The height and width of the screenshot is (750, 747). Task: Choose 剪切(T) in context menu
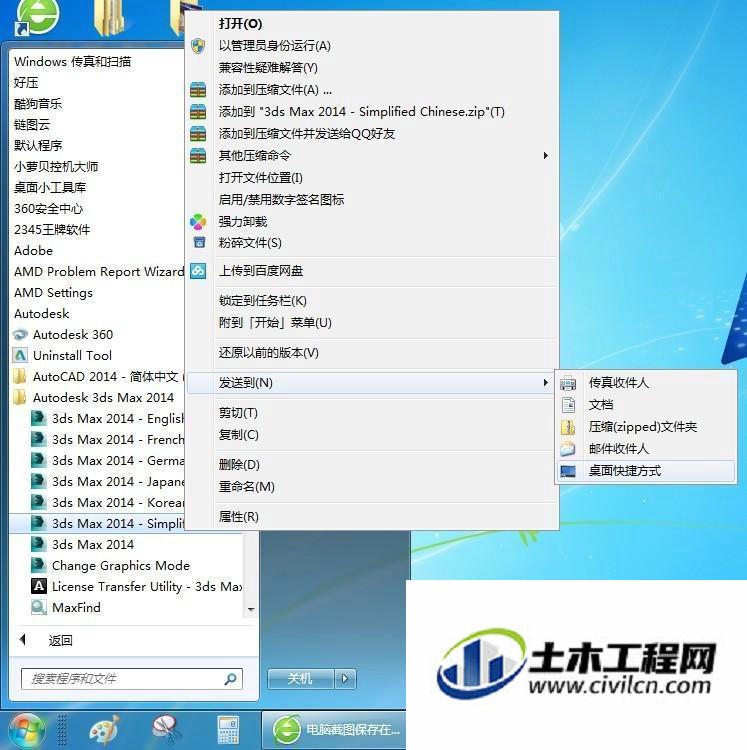238,413
